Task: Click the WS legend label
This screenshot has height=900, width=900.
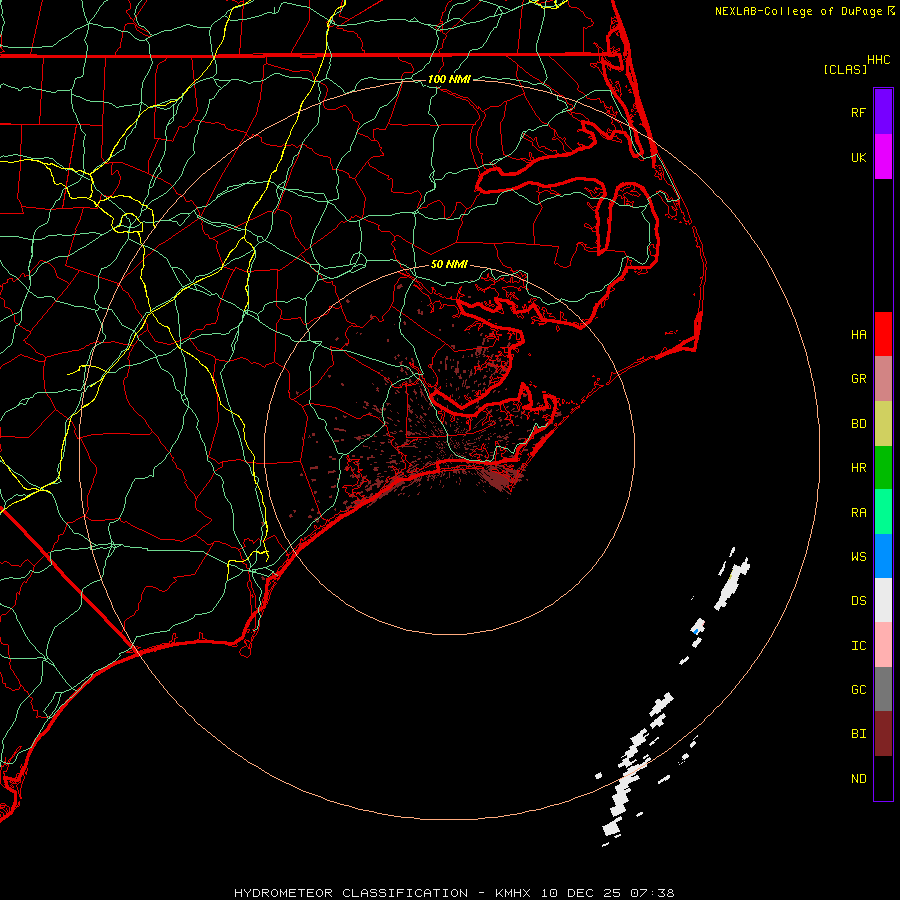Action: [858, 557]
